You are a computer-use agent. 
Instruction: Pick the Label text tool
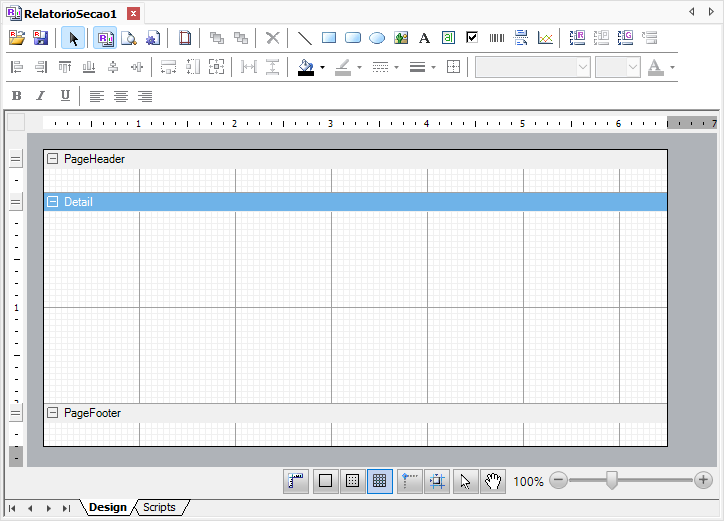coord(424,38)
